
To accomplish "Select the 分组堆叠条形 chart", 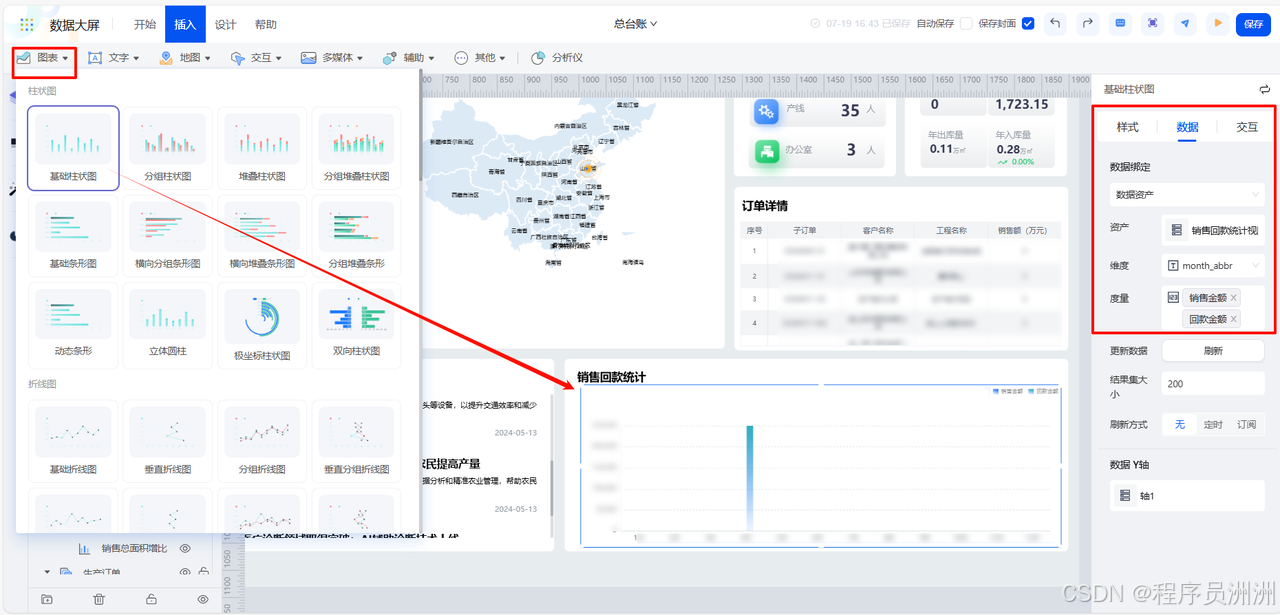I will coord(356,236).
